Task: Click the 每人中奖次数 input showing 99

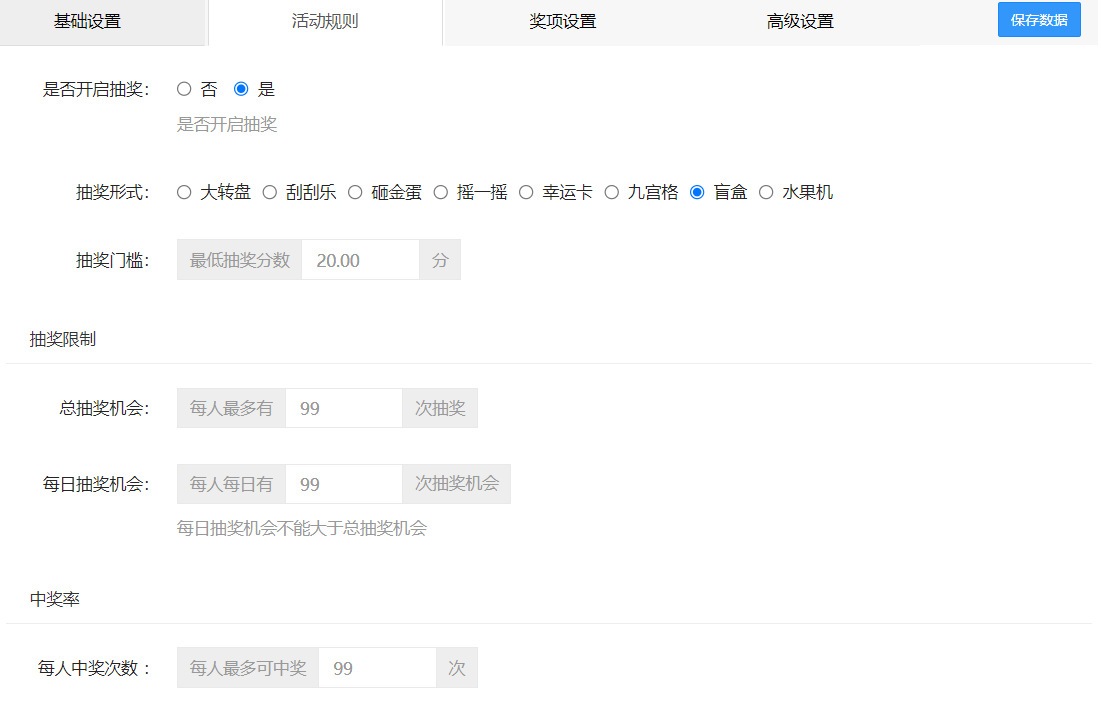Action: click(377, 667)
